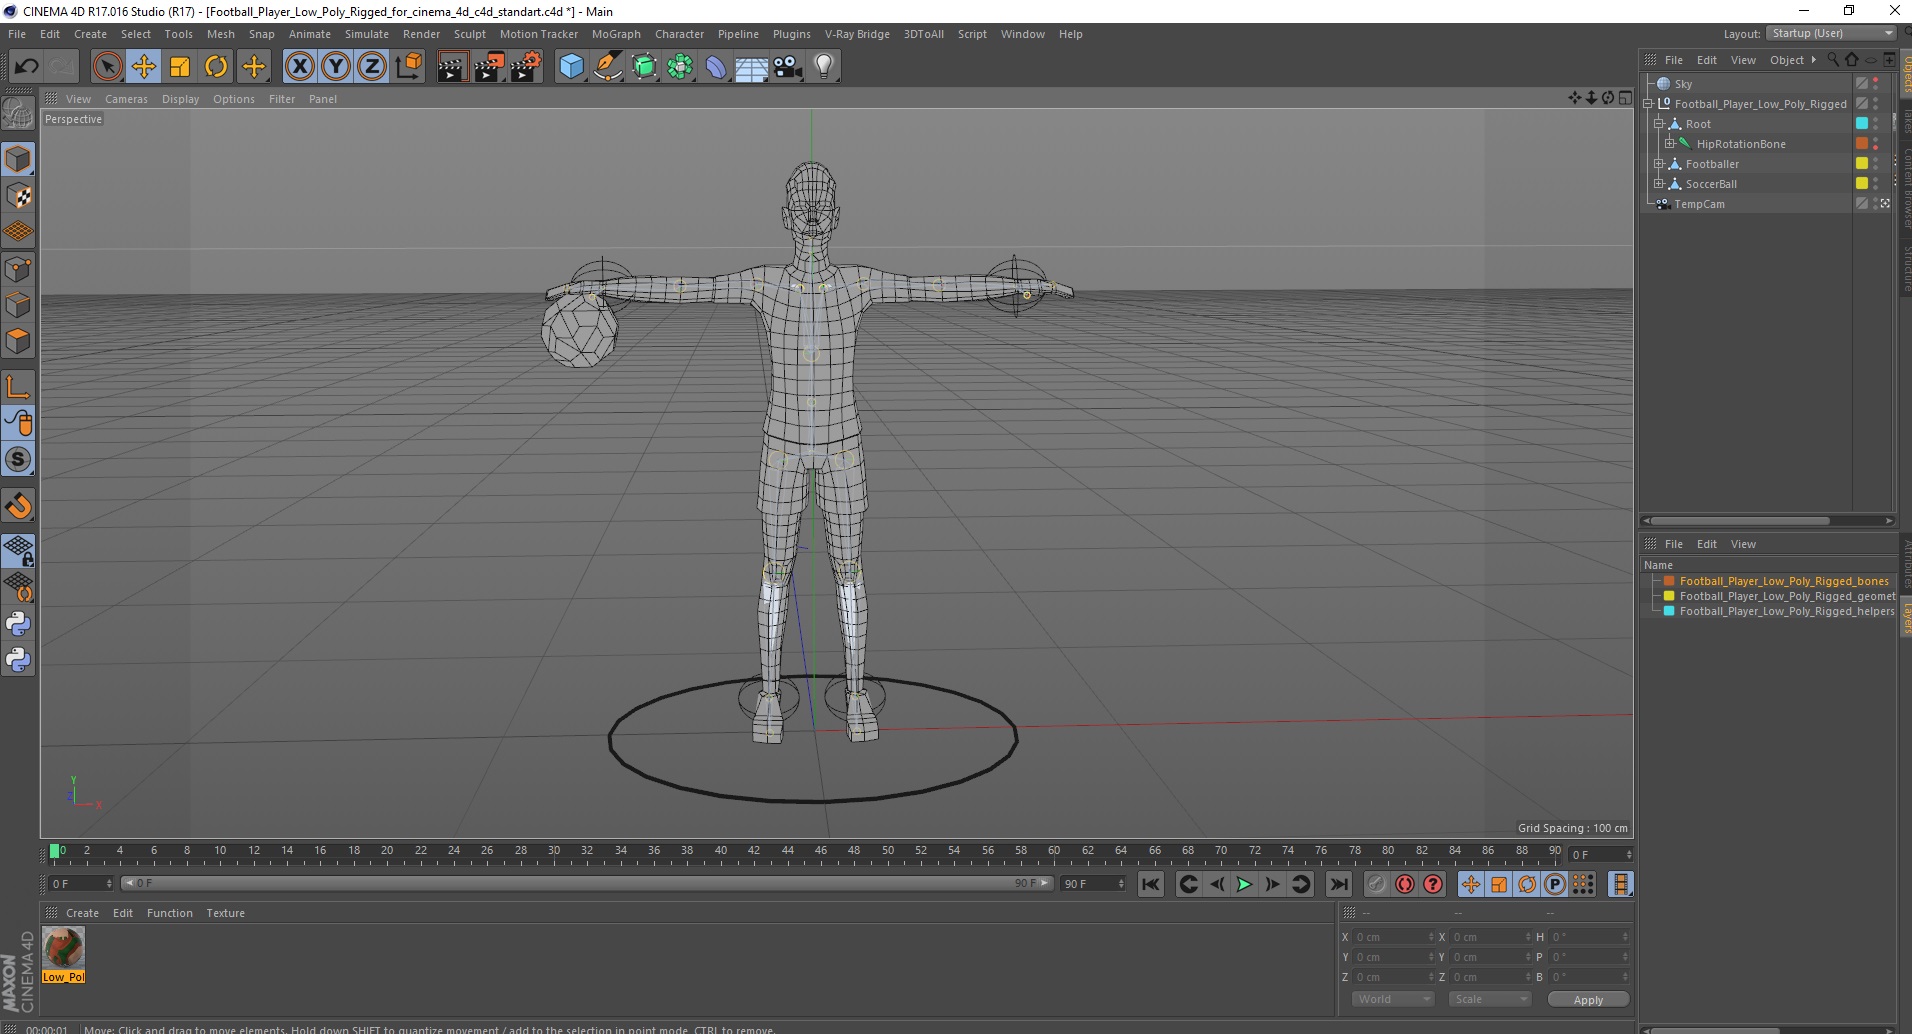
Task: Render the active view
Action: [452, 67]
